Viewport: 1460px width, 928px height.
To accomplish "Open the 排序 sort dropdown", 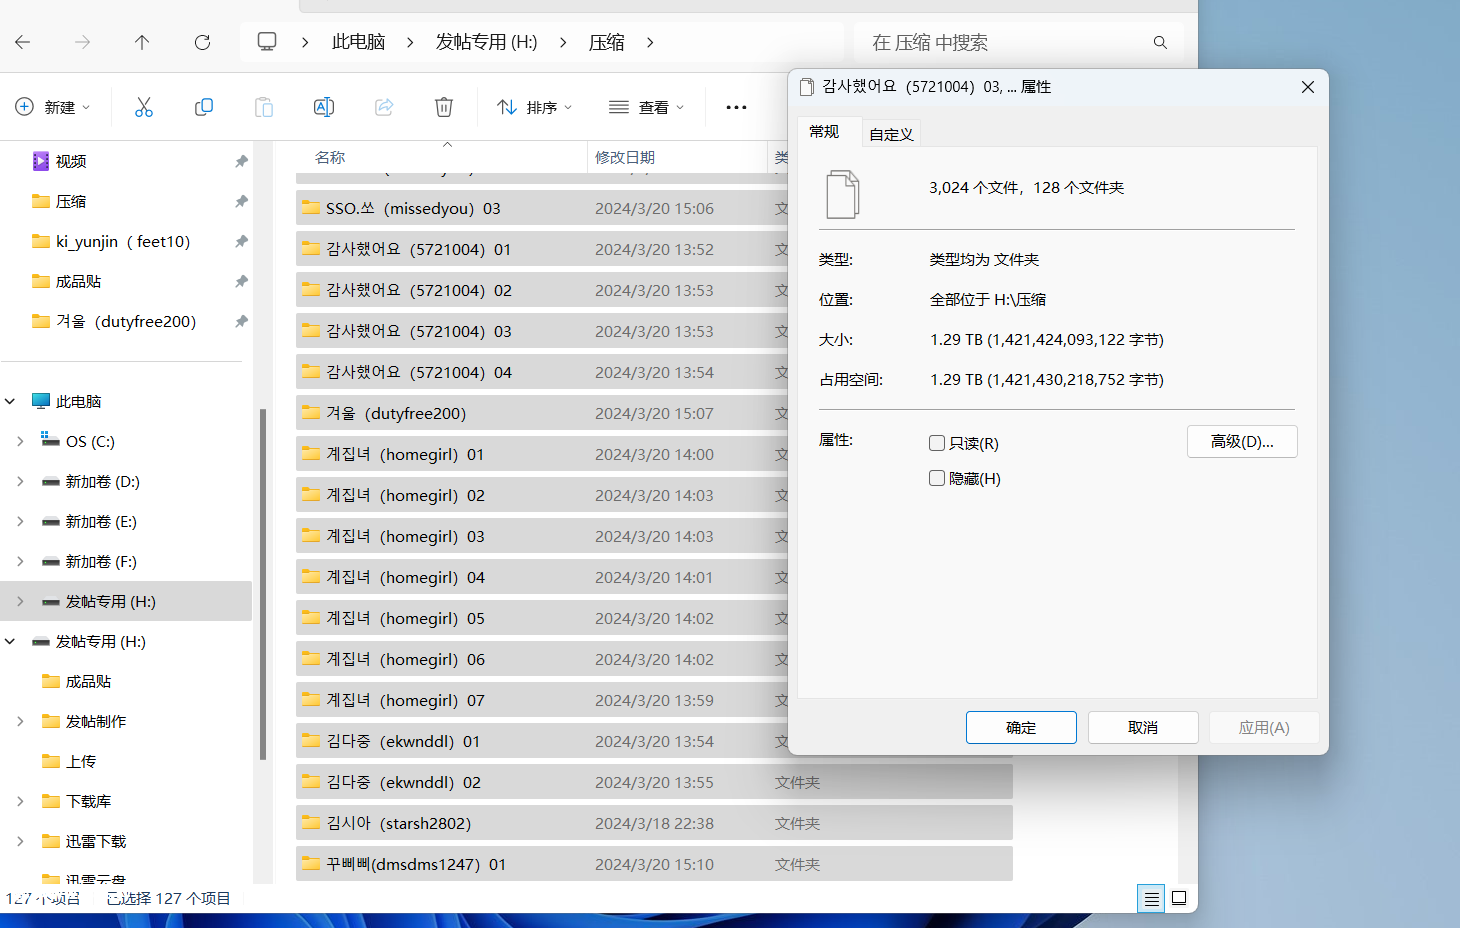I will (x=535, y=107).
